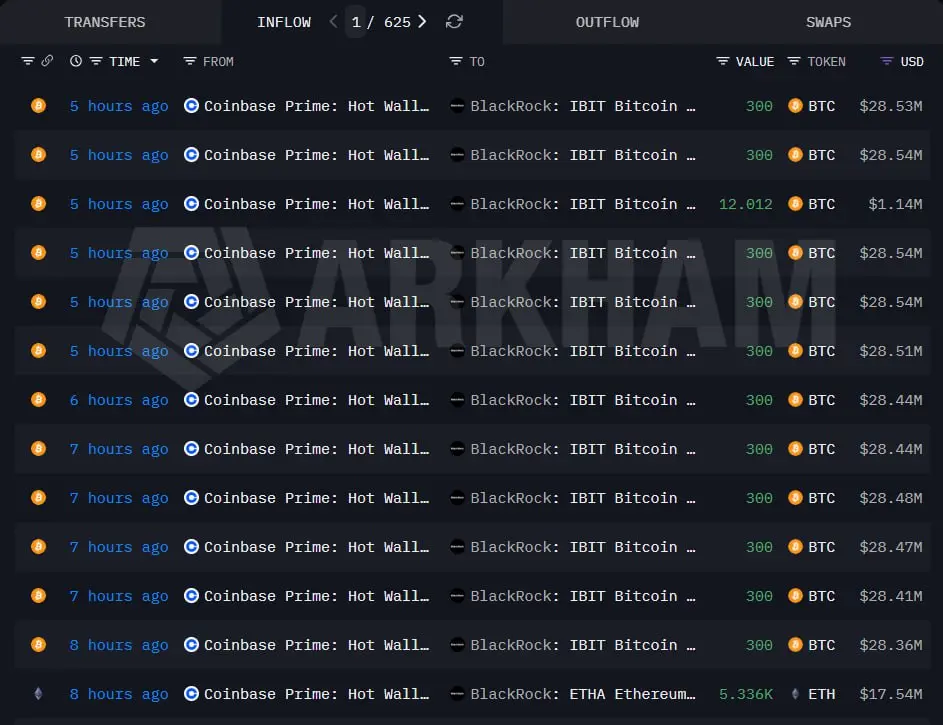
Task: Switch to the OUTFLOW tab
Action: click(x=607, y=22)
